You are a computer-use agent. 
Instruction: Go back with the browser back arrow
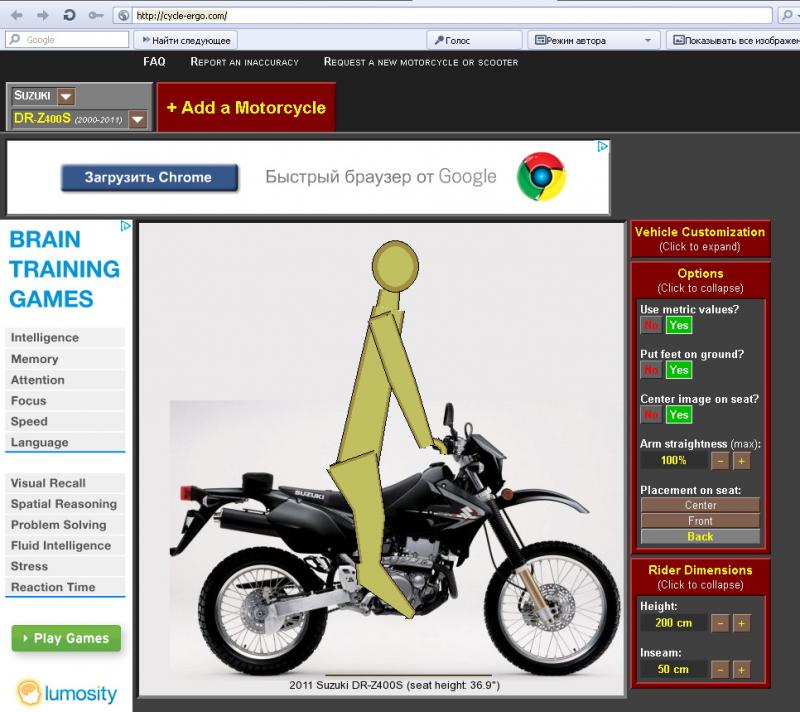point(16,15)
